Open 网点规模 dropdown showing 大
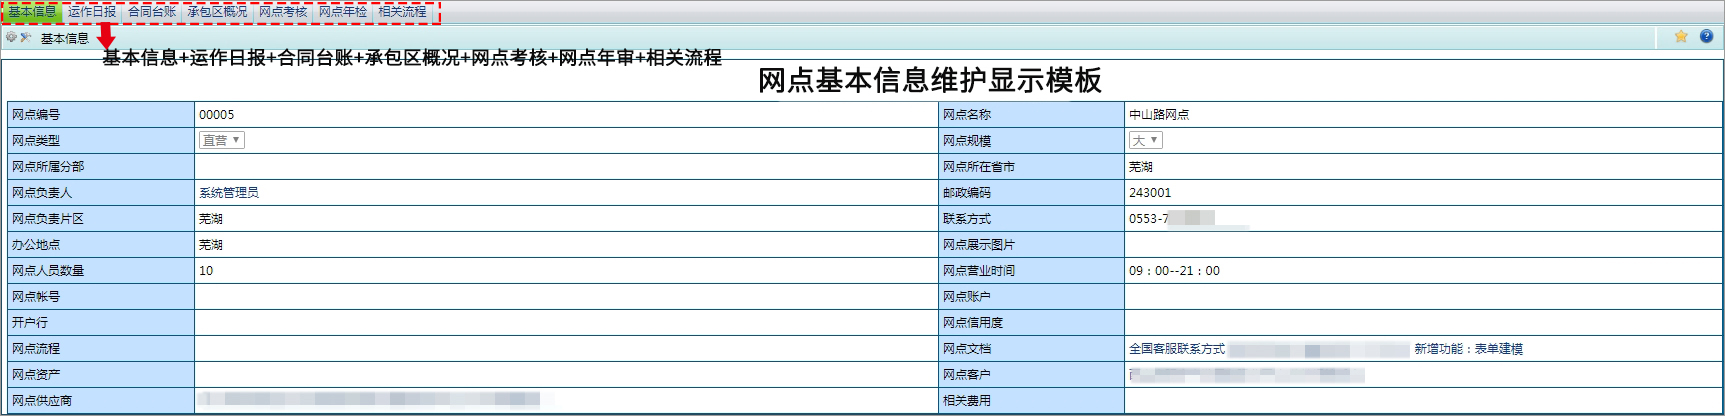This screenshot has width=1725, height=416. [1145, 140]
